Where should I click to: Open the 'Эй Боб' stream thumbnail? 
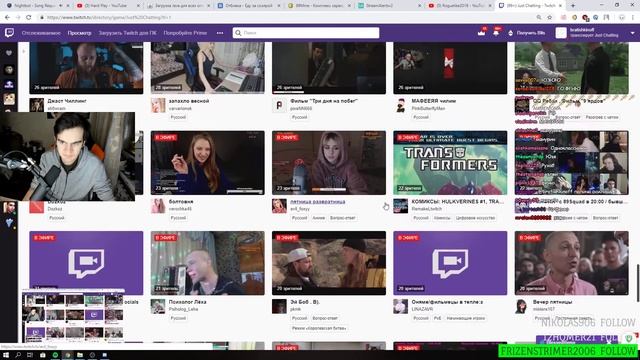(329, 263)
